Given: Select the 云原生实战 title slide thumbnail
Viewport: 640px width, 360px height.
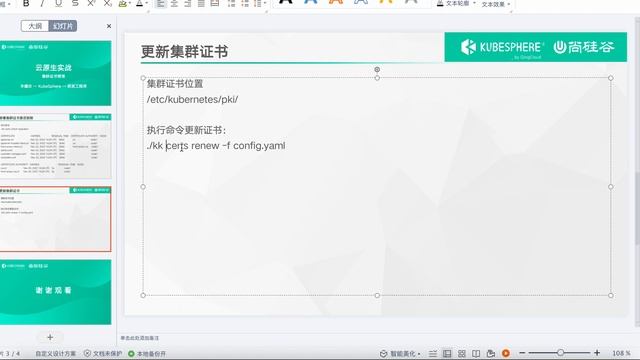Looking at the screenshot, I should pos(55,73).
